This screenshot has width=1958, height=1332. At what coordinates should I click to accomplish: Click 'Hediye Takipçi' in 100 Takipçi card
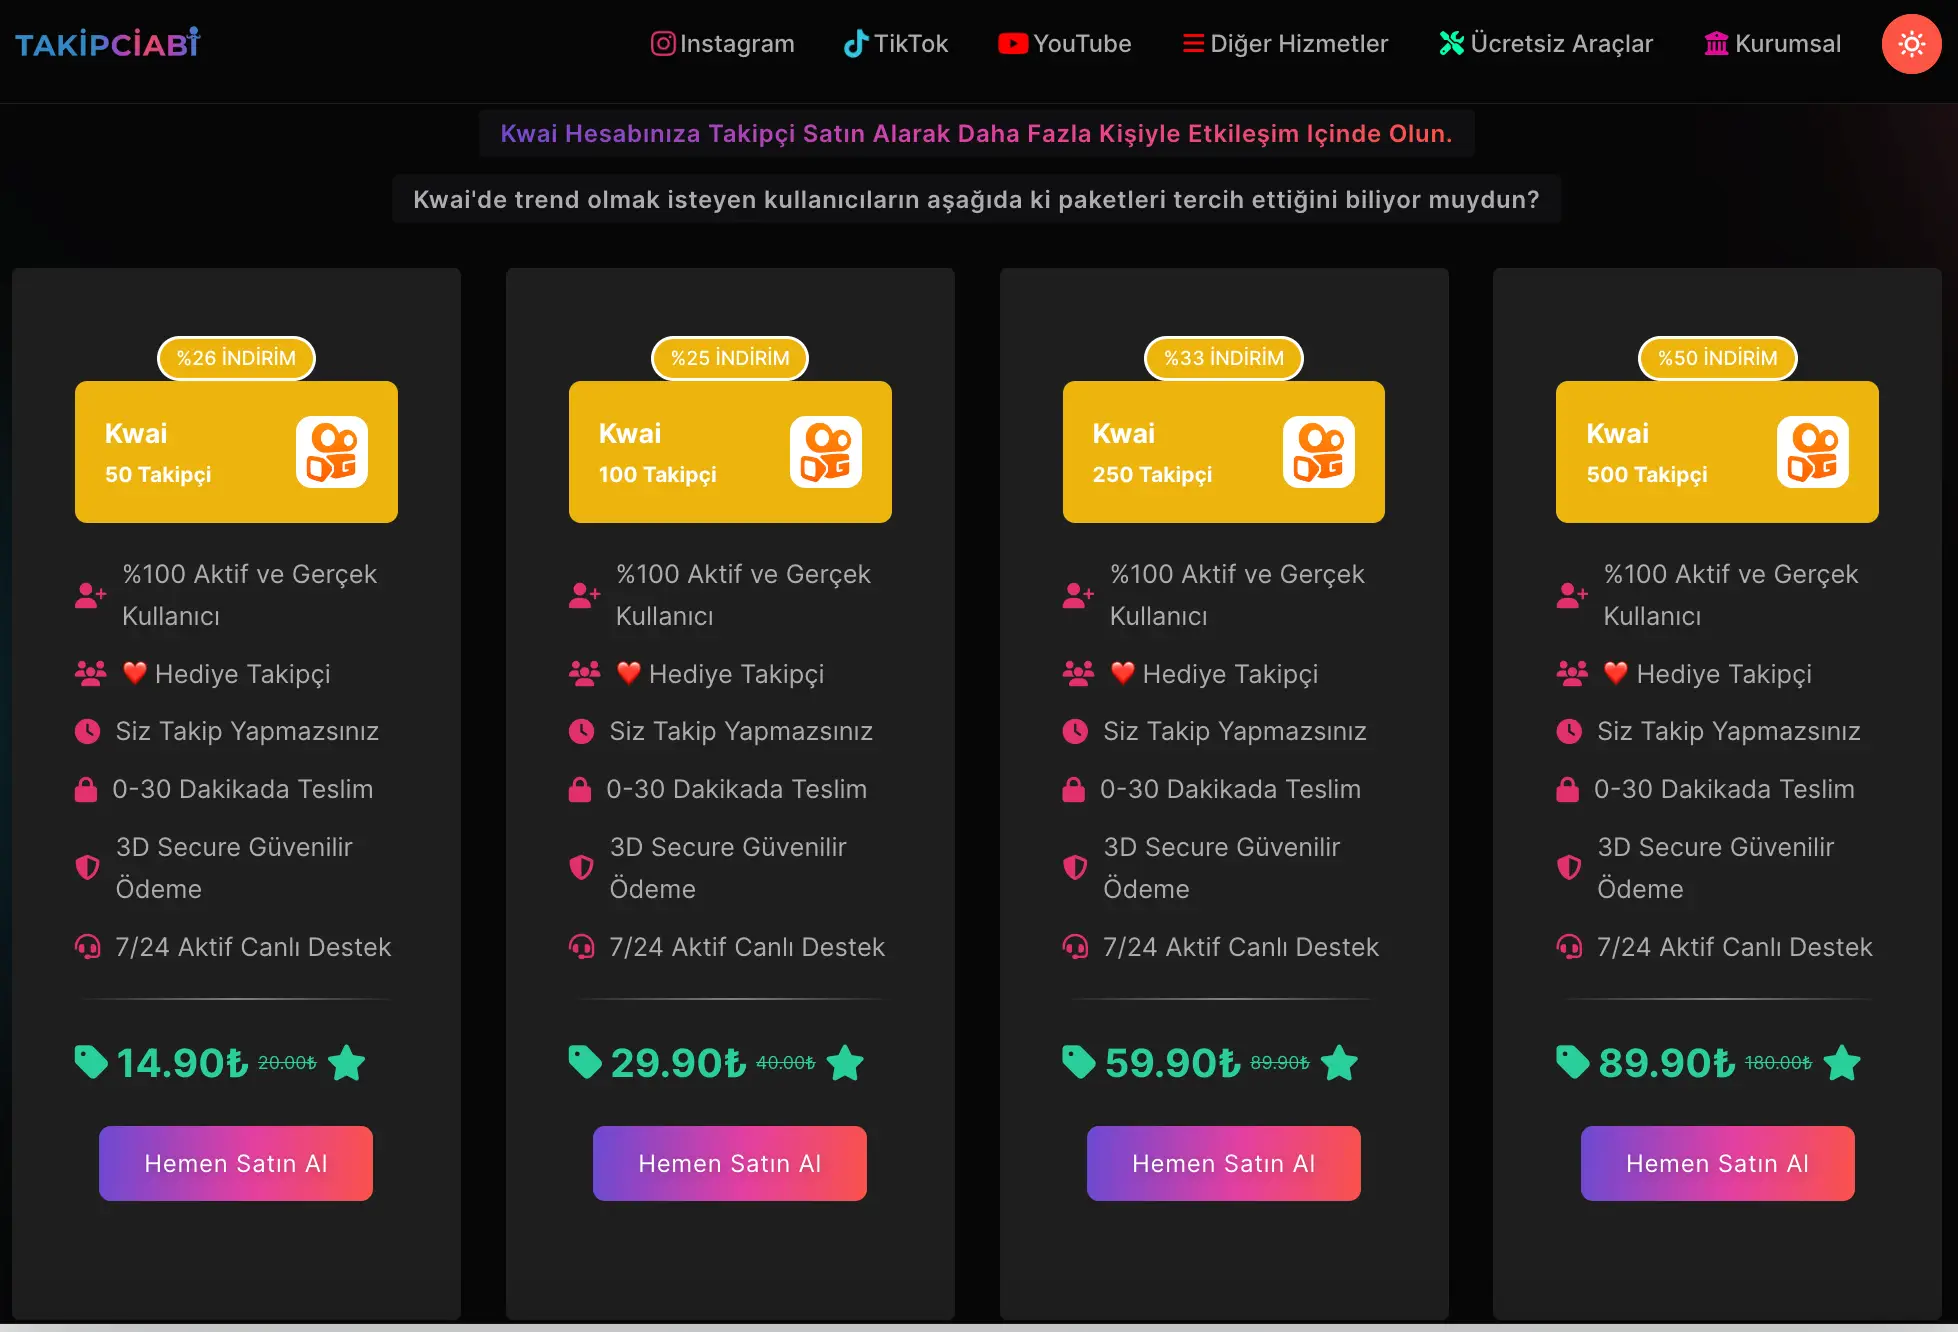click(737, 674)
